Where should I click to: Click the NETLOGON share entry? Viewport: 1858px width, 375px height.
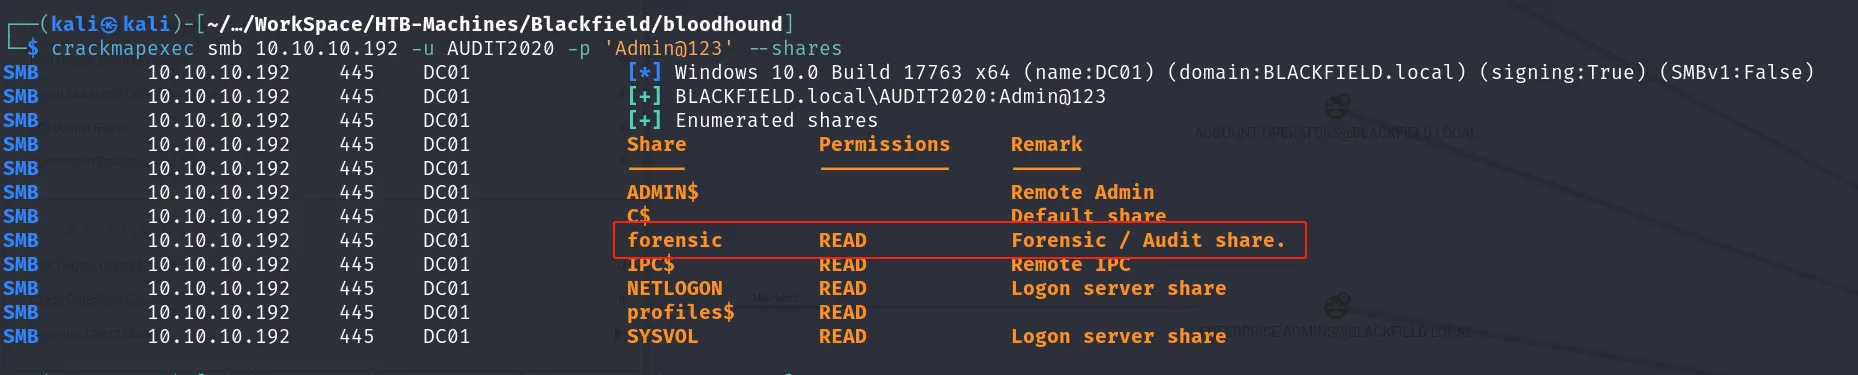pyautogui.click(x=674, y=288)
